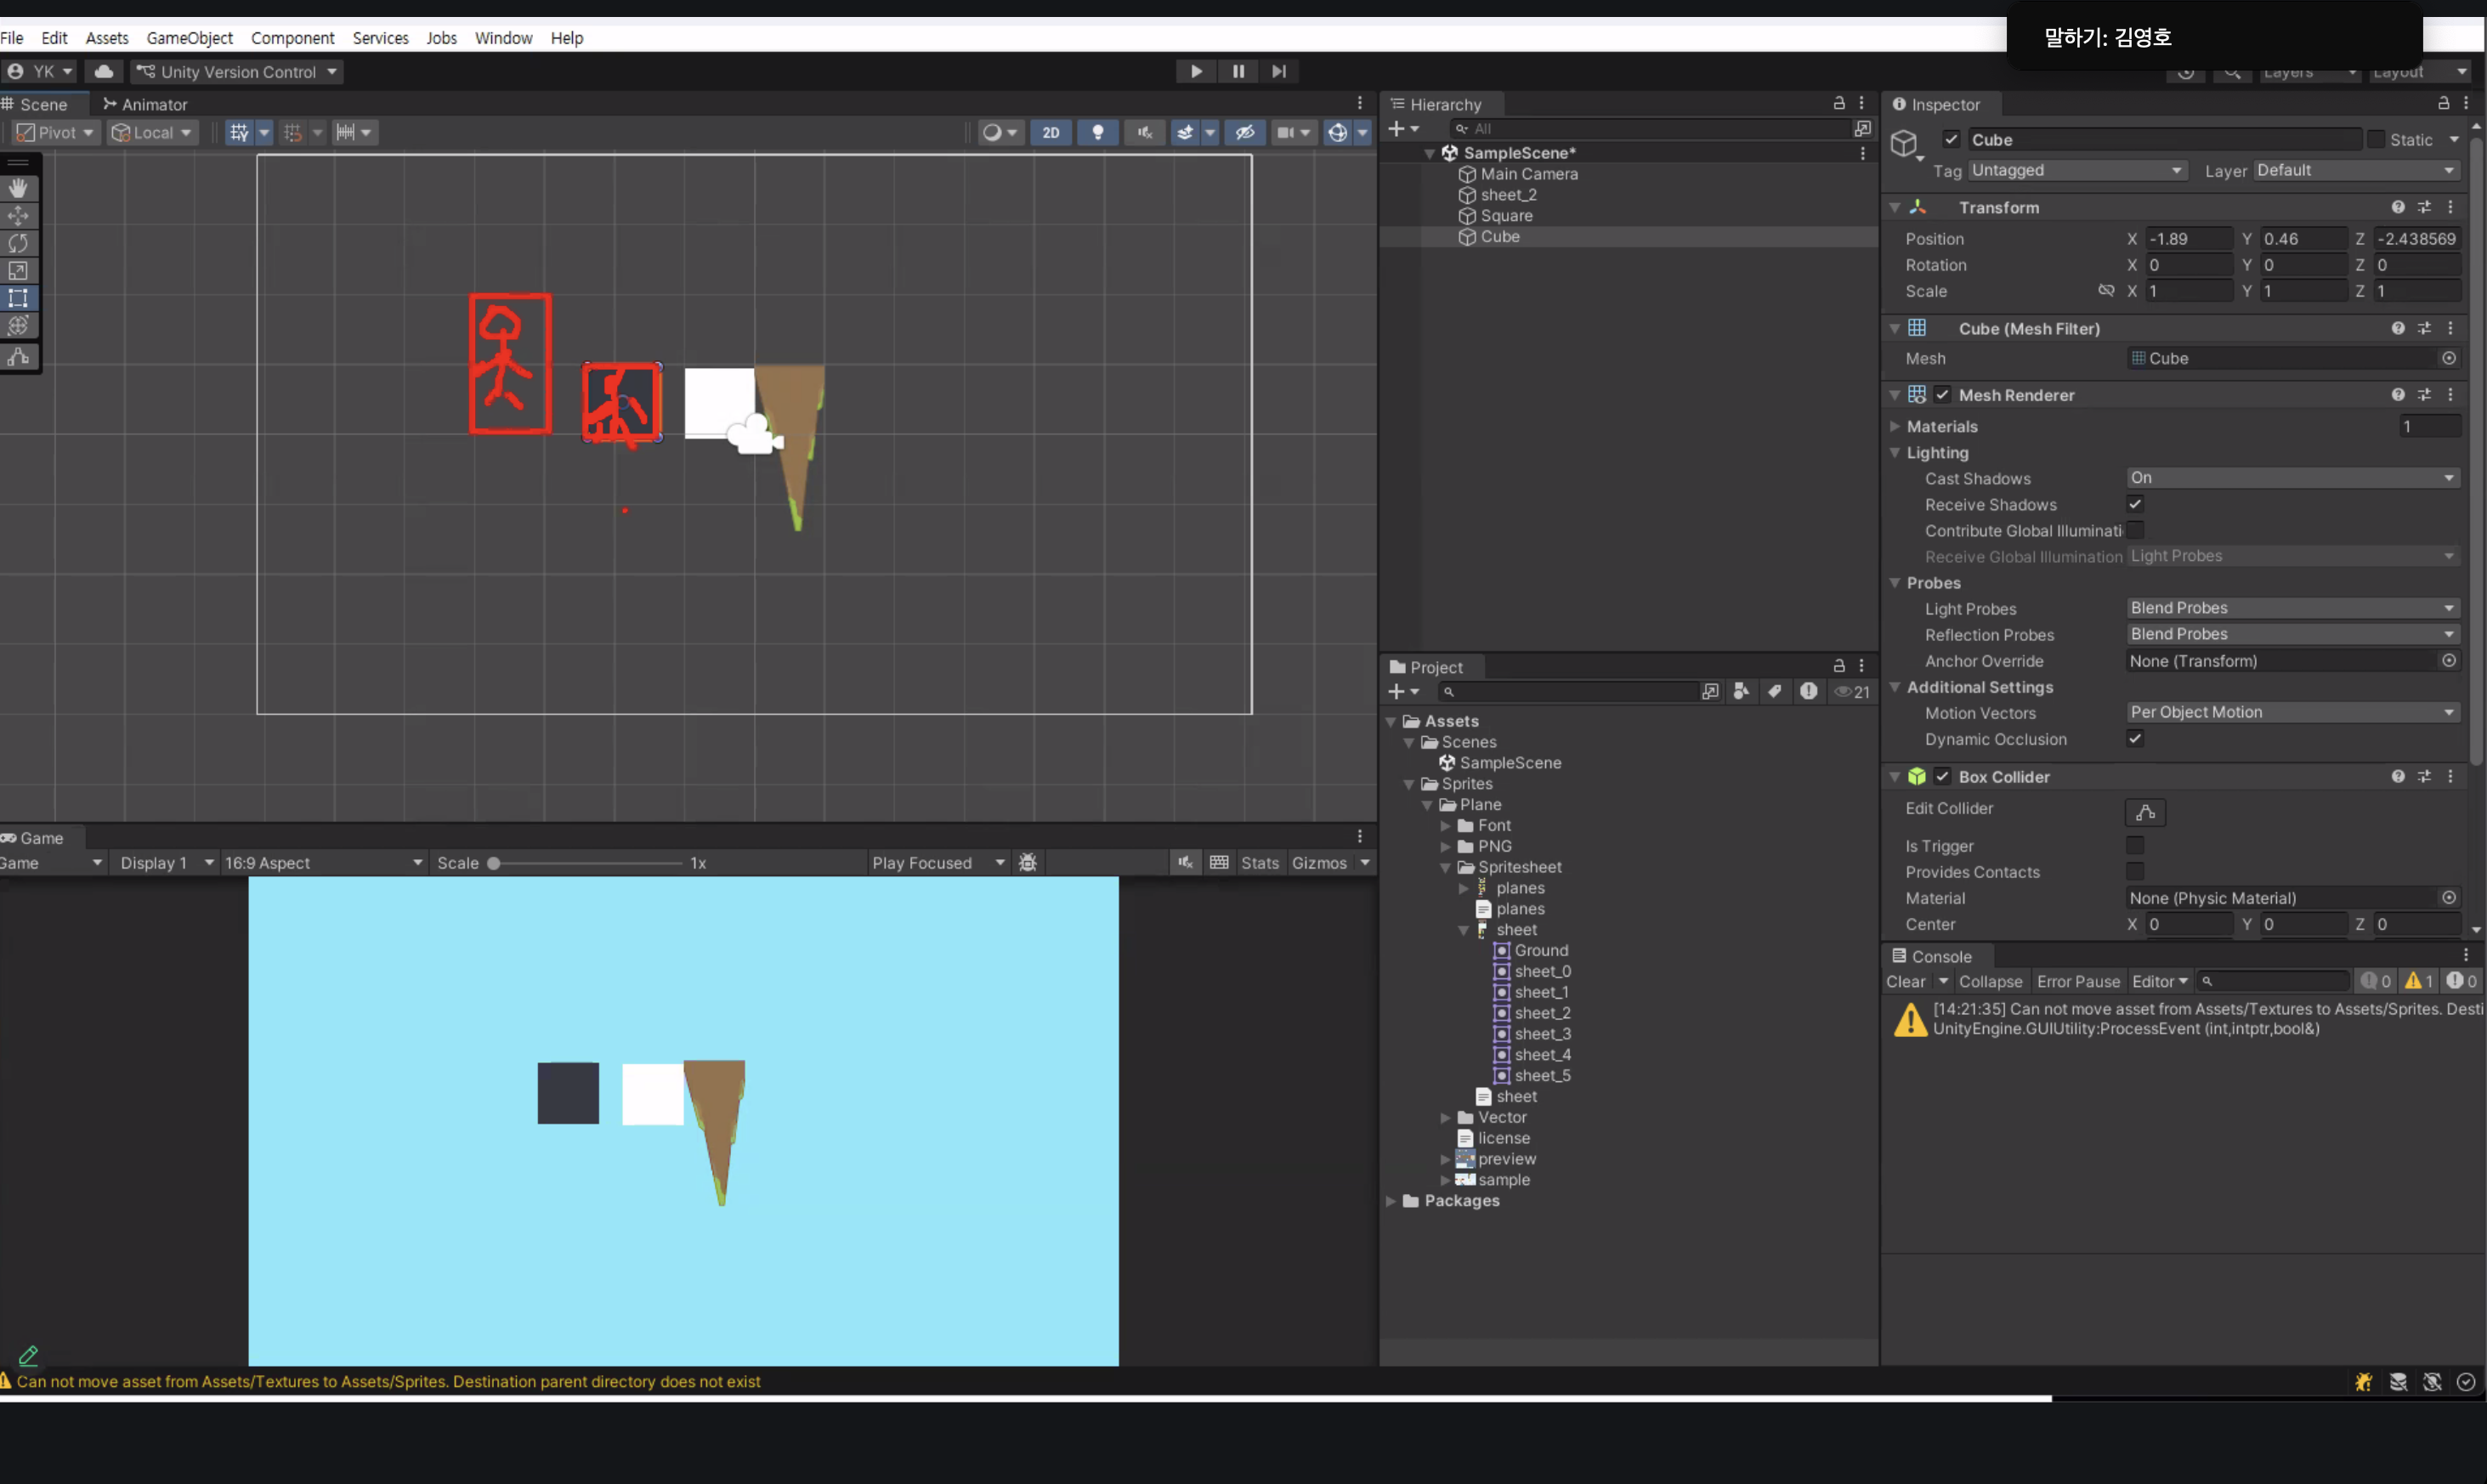Open Anchor Override object picker
The width and height of the screenshot is (2487, 1484).
click(x=2449, y=661)
